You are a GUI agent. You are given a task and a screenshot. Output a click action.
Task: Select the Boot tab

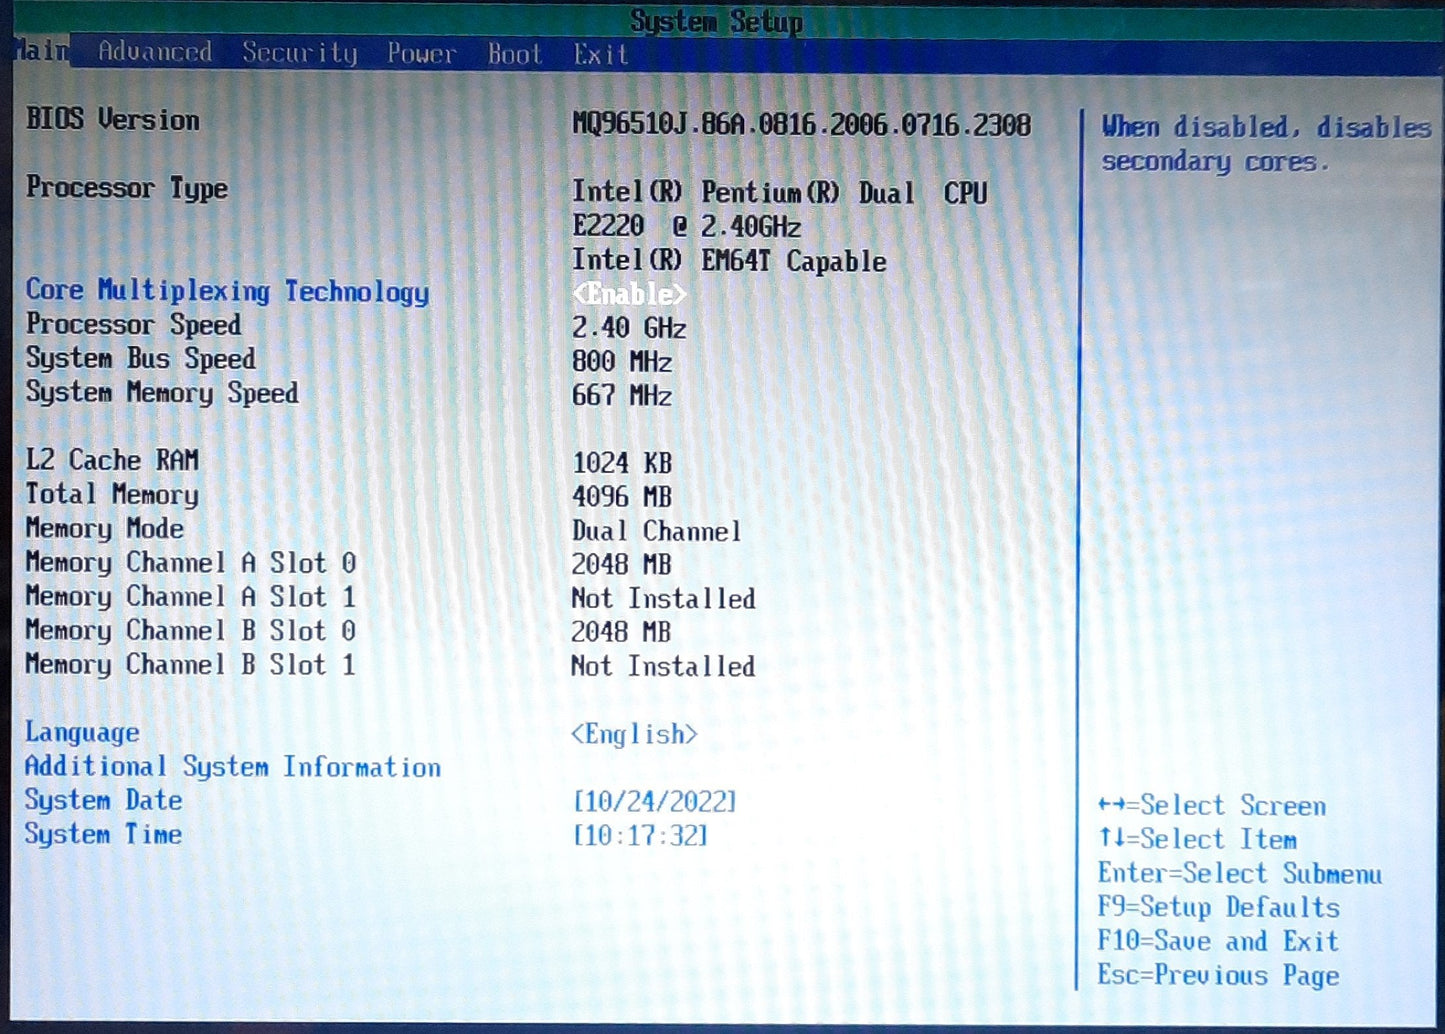pyautogui.click(x=514, y=54)
